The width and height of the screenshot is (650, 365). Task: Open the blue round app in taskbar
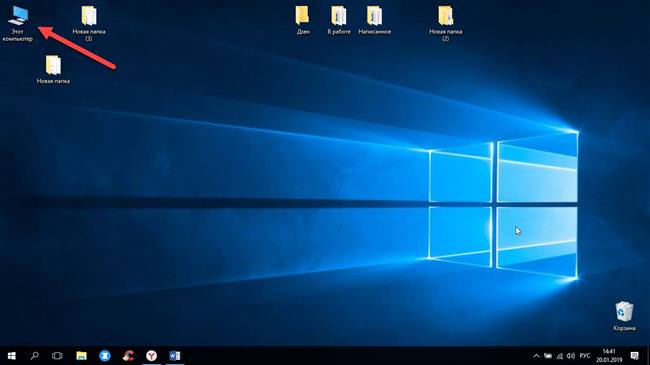tap(105, 356)
